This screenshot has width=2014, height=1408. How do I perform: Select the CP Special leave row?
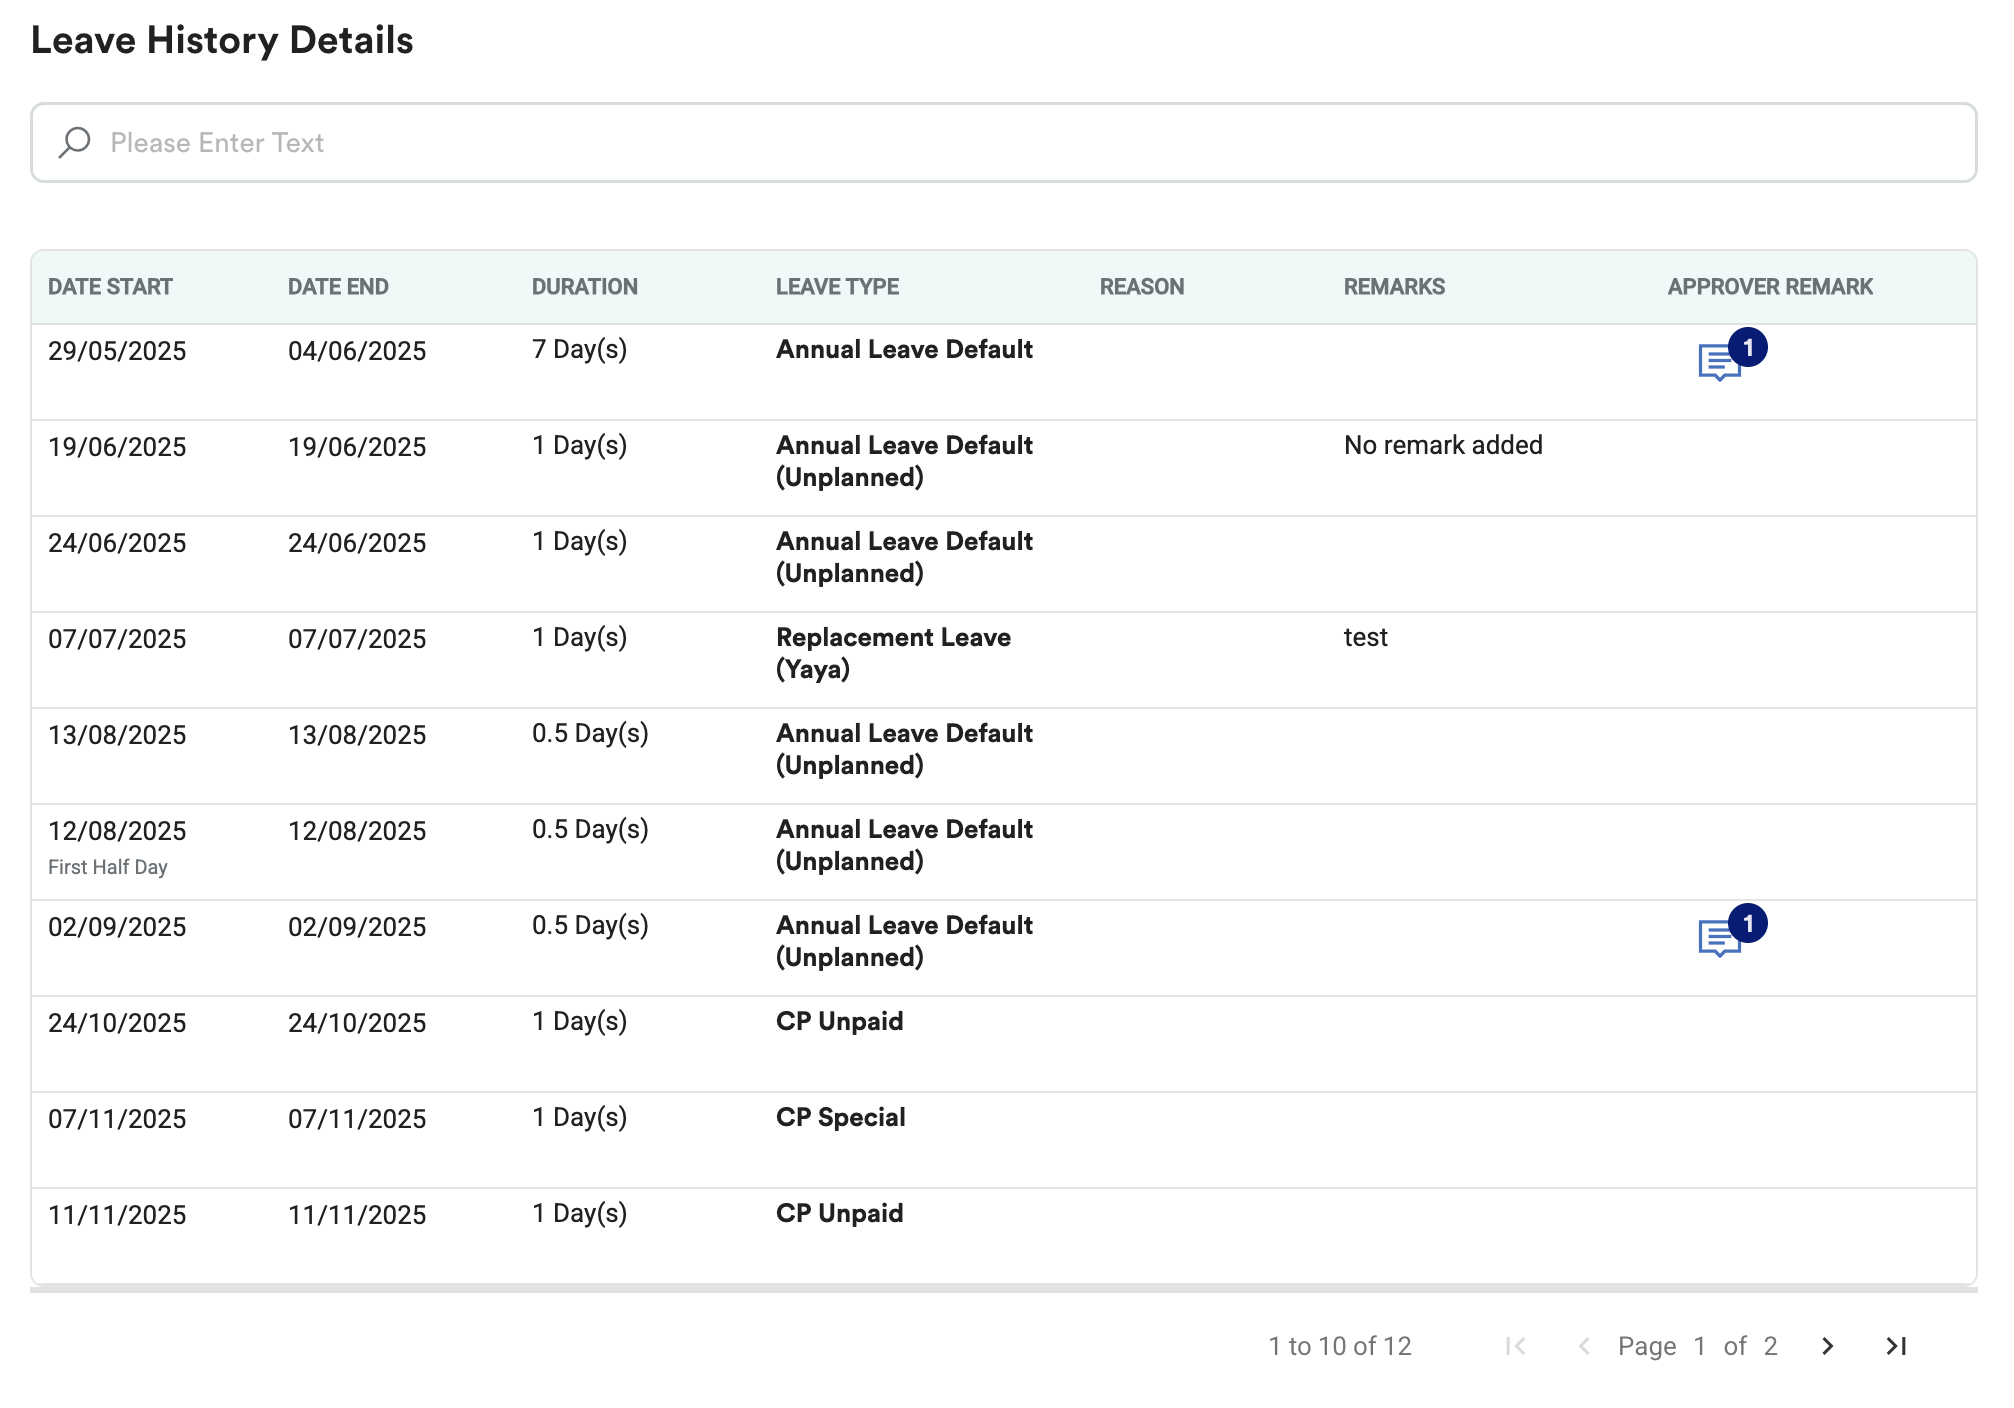coord(840,1118)
